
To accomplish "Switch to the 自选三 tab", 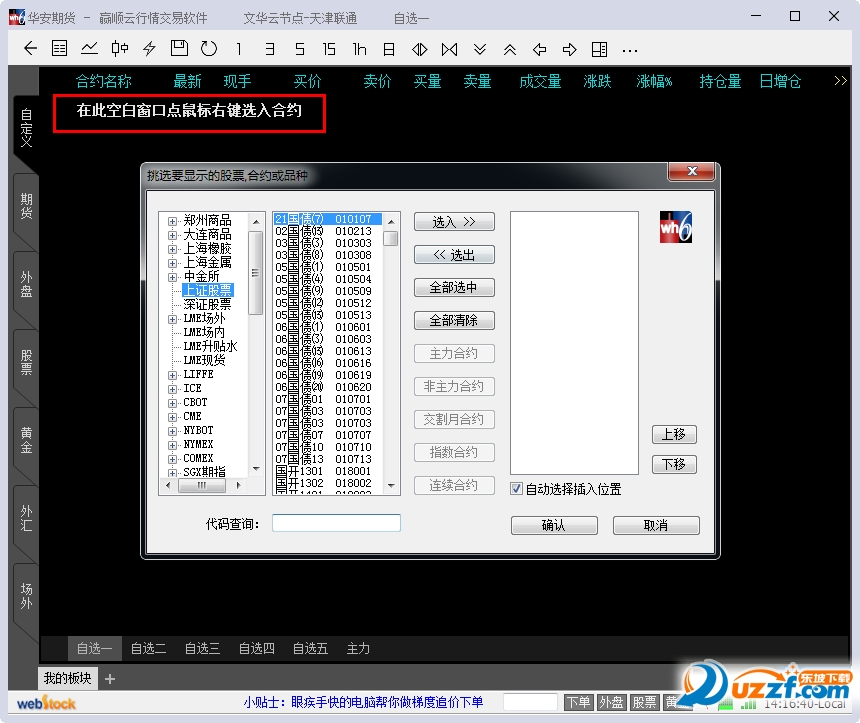I will coord(202,648).
